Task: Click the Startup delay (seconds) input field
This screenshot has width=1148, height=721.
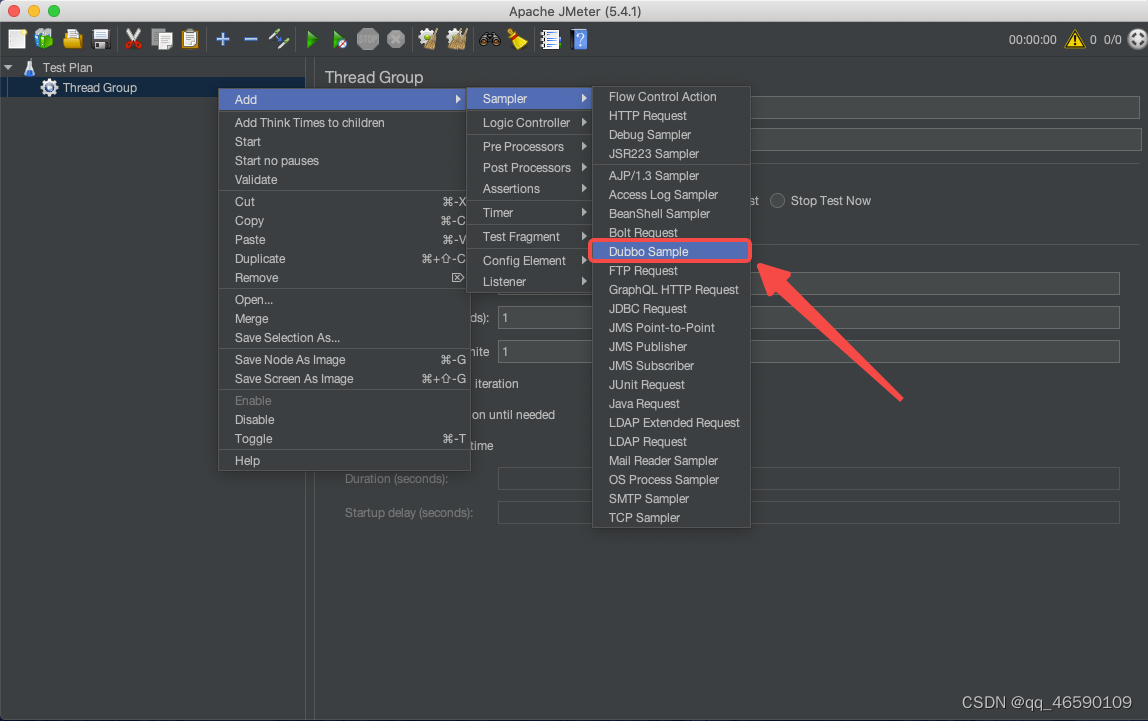Action: (808, 512)
